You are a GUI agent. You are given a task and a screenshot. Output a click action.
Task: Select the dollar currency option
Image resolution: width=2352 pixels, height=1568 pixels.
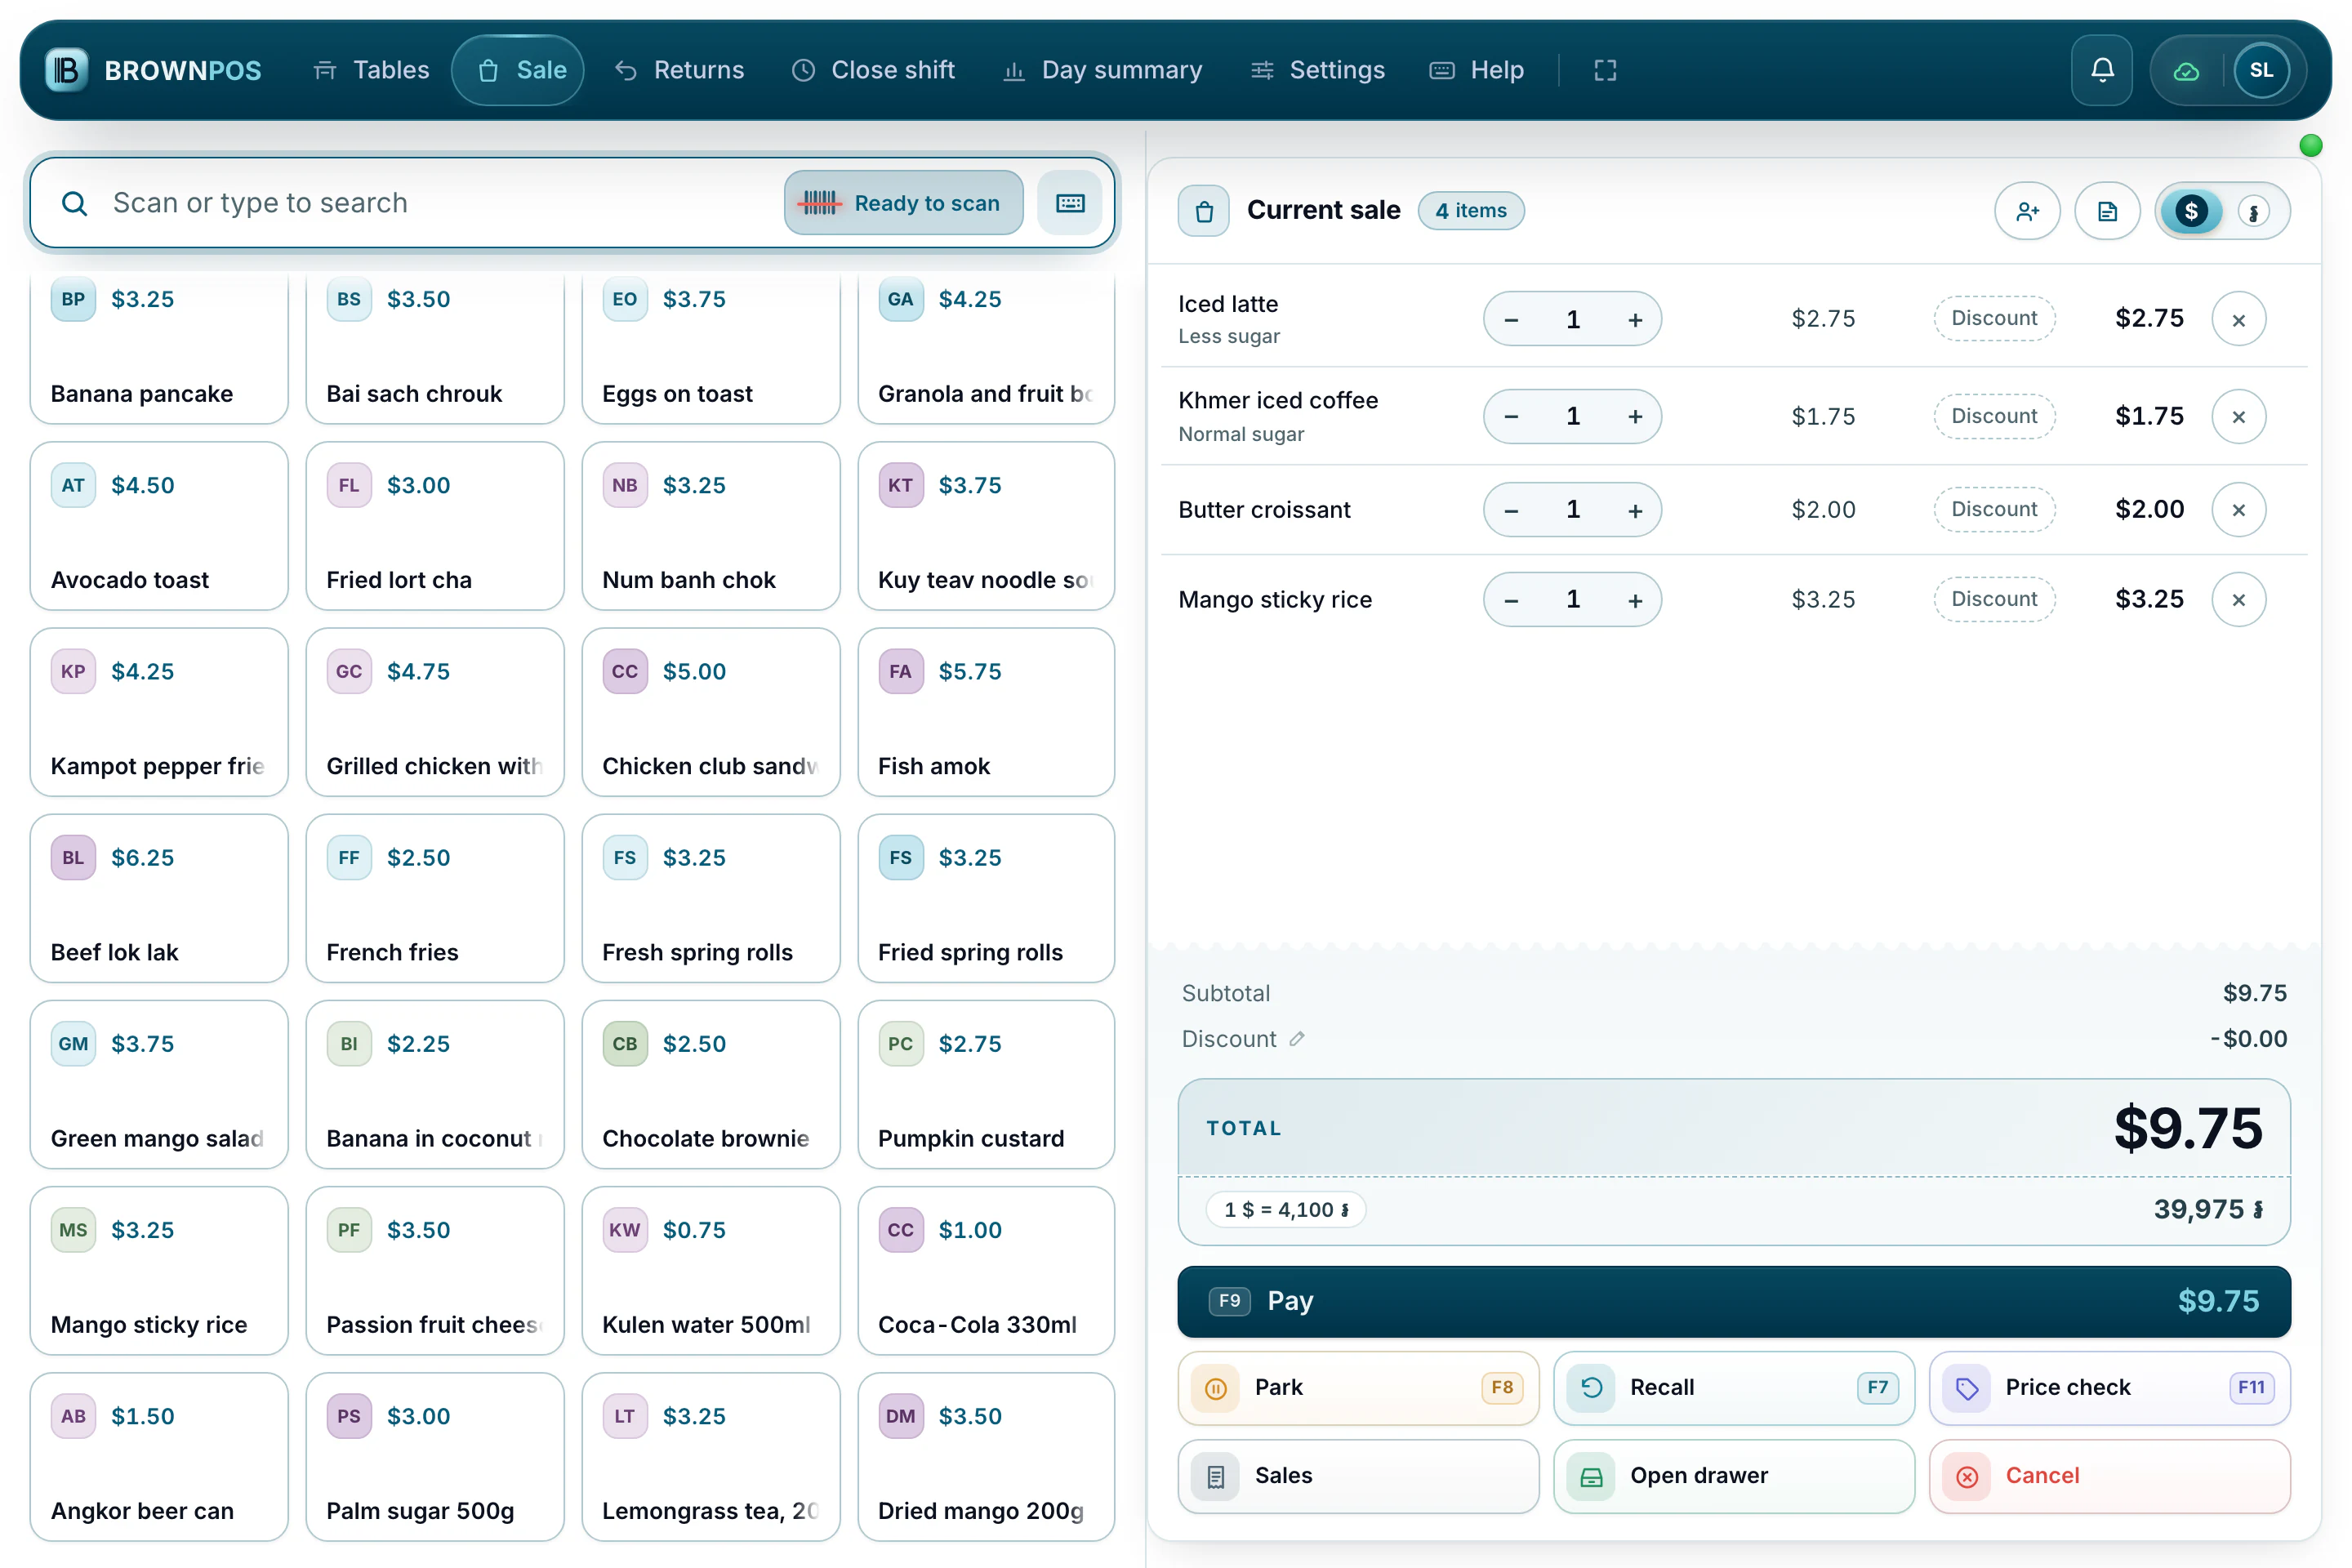[x=2191, y=211]
